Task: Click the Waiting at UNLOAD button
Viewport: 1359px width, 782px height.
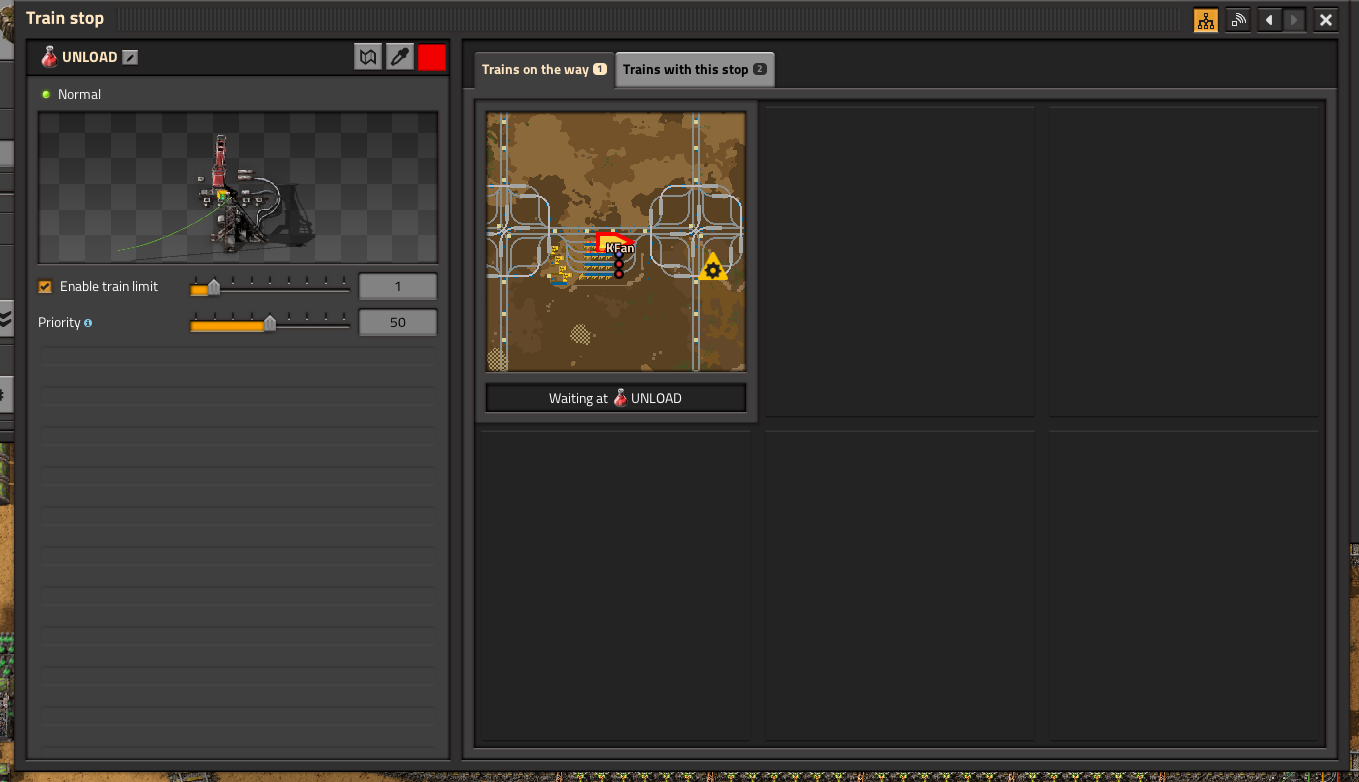Action: click(x=615, y=398)
